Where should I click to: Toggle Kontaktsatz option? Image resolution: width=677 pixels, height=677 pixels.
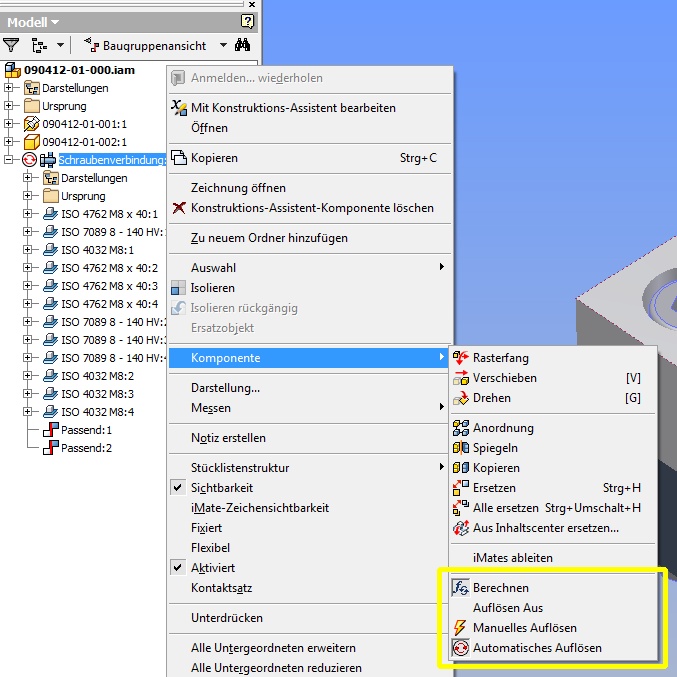(221, 588)
